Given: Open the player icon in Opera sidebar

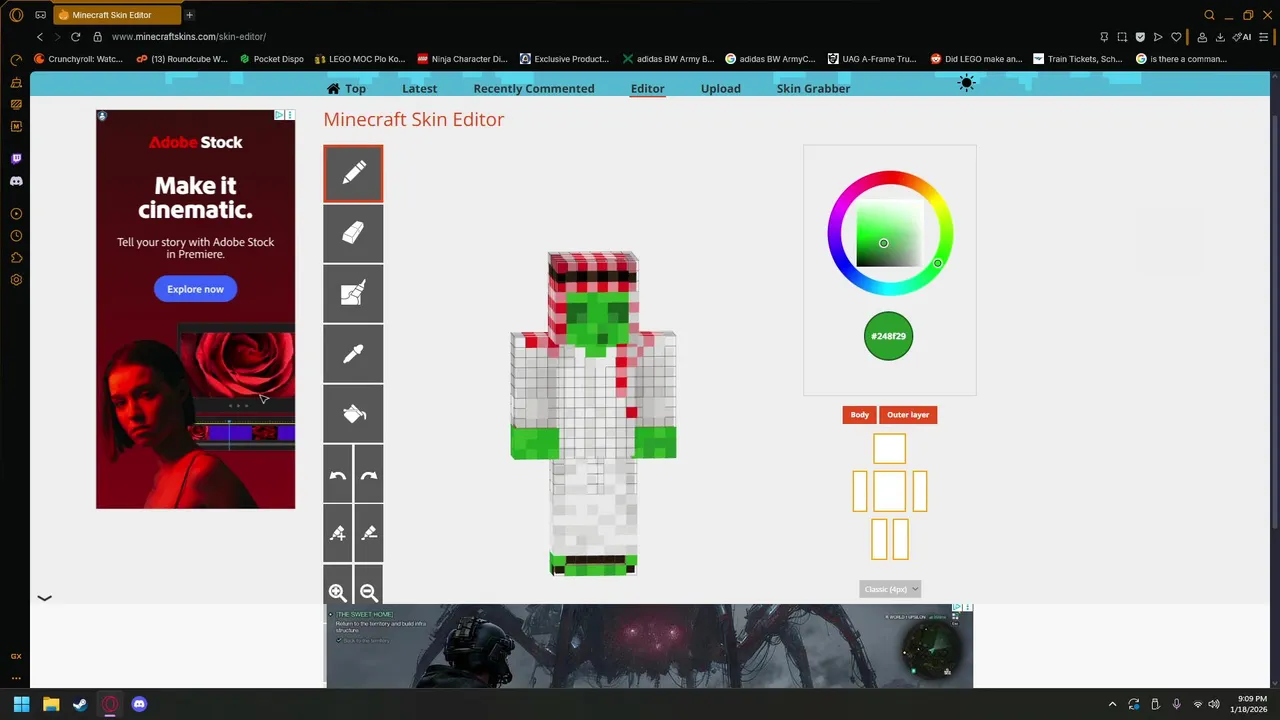Looking at the screenshot, I should coord(16,214).
